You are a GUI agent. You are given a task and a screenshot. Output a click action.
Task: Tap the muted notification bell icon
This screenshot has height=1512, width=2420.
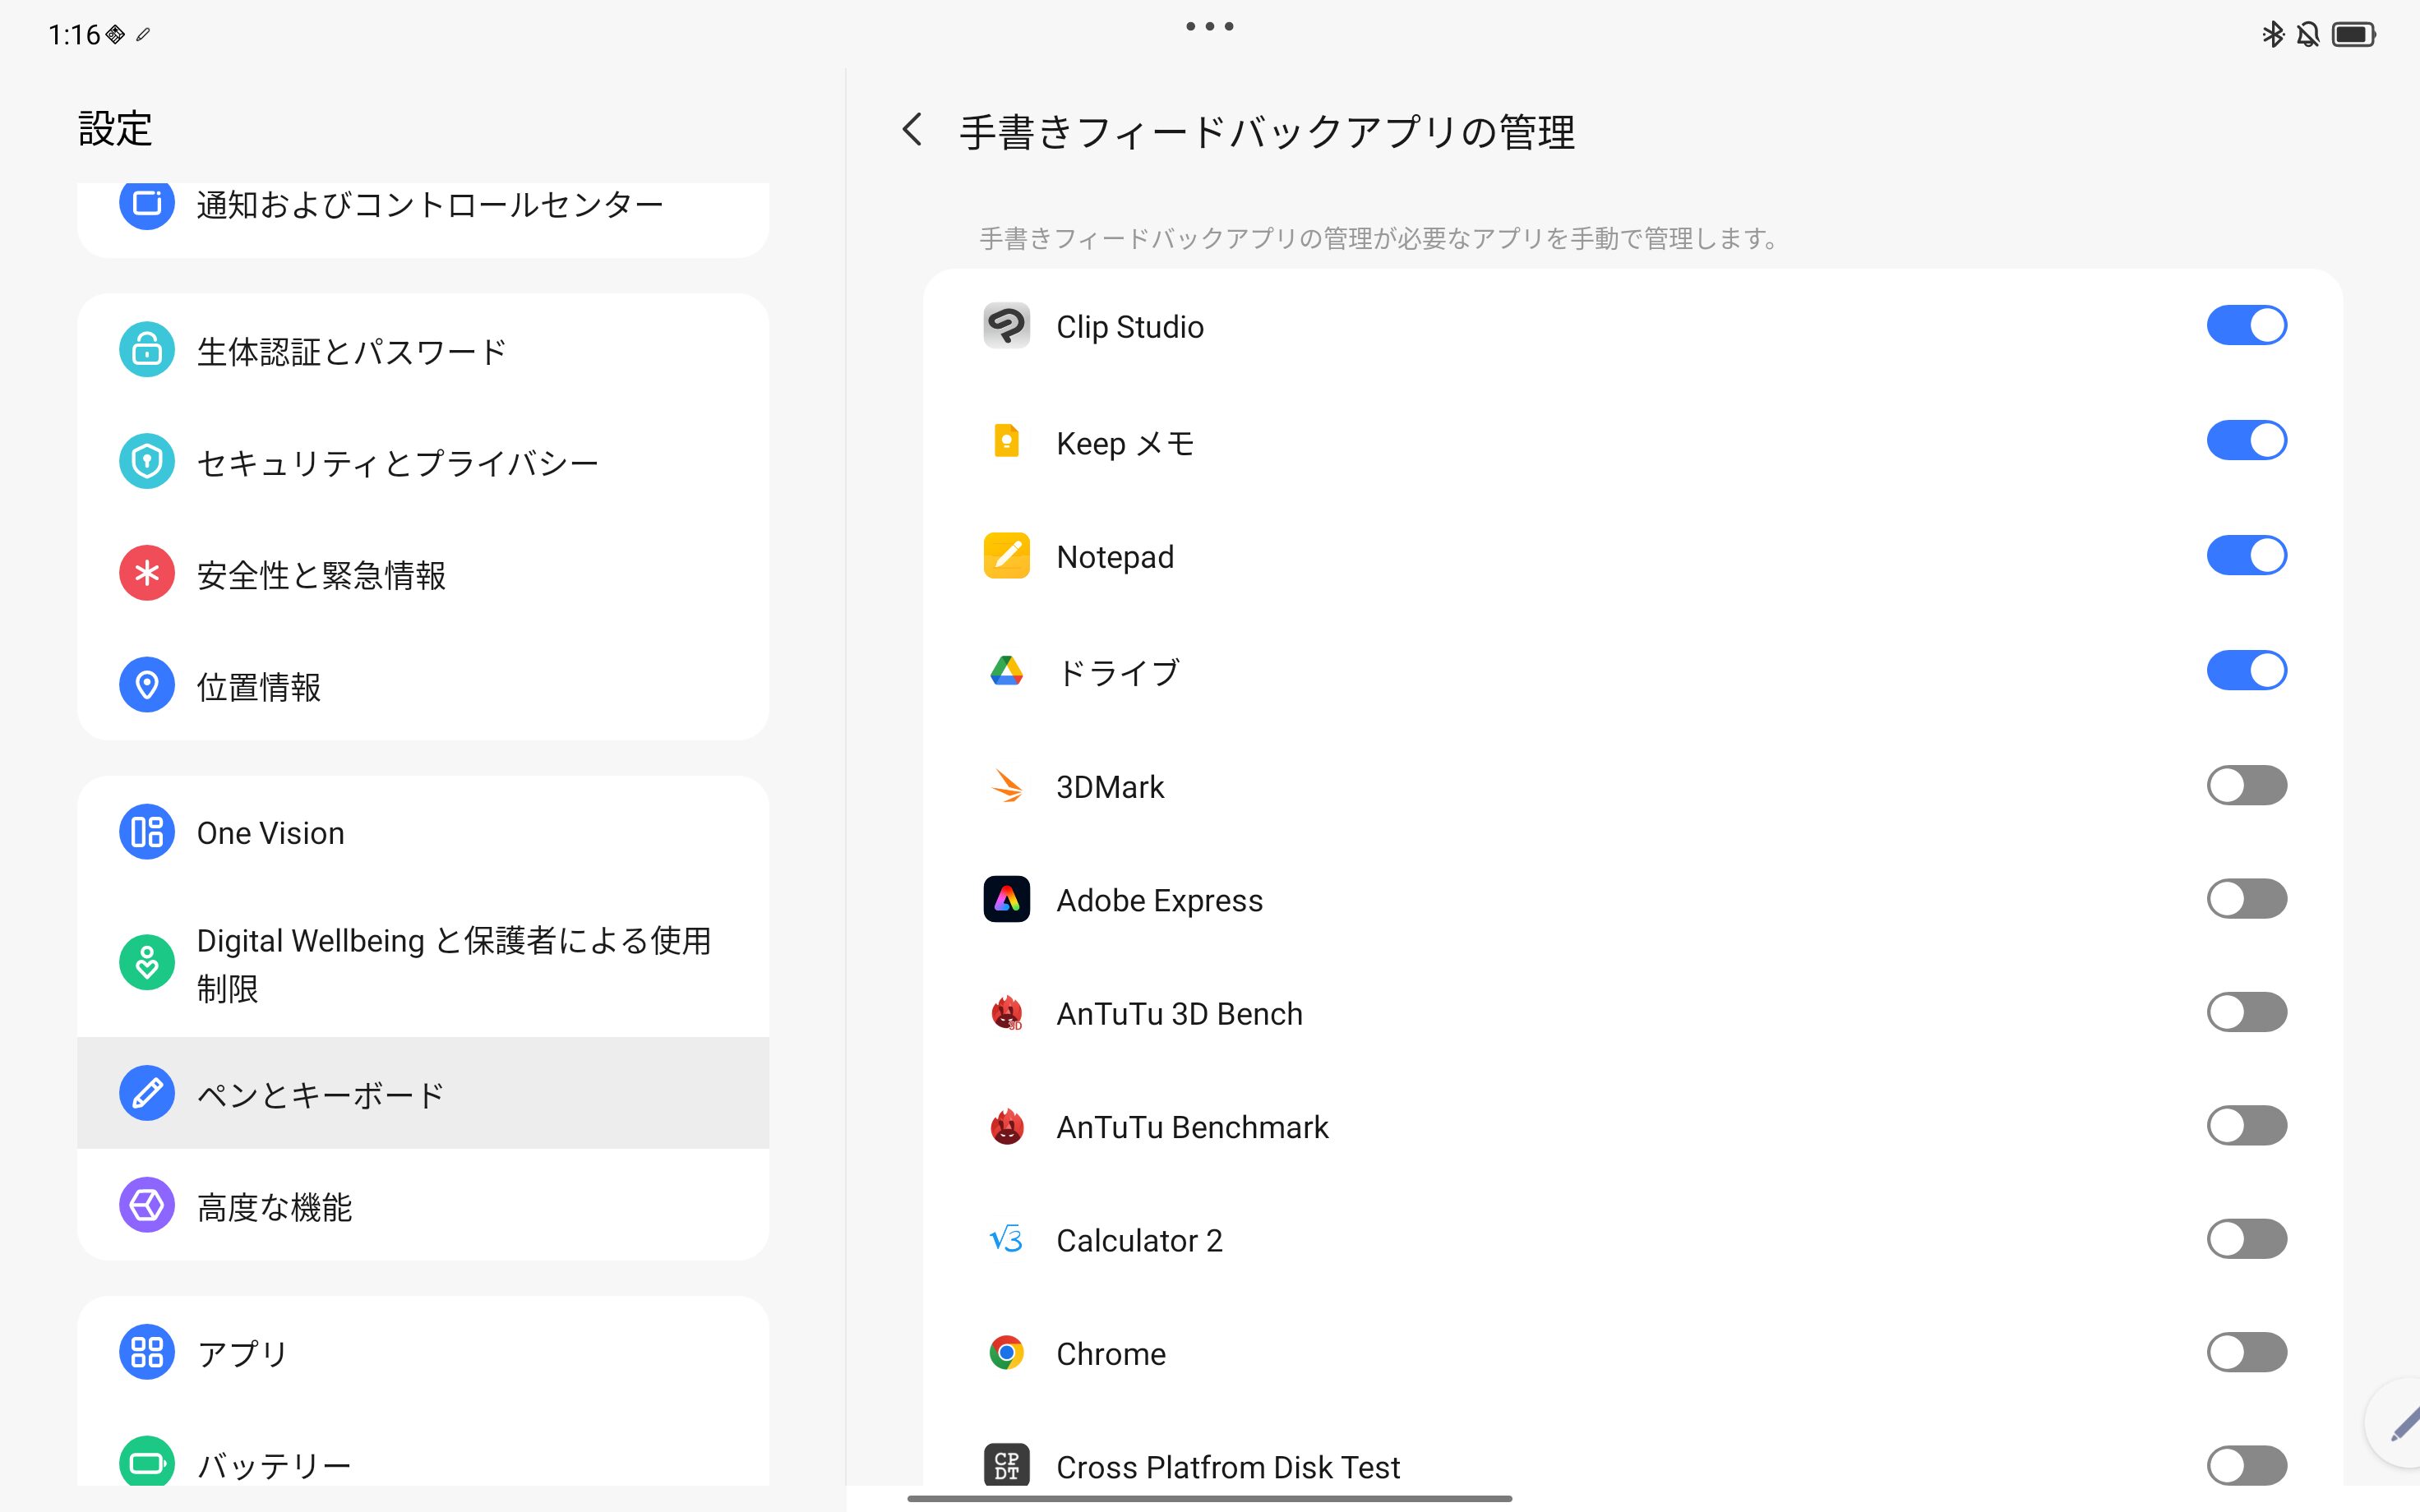point(2308,35)
